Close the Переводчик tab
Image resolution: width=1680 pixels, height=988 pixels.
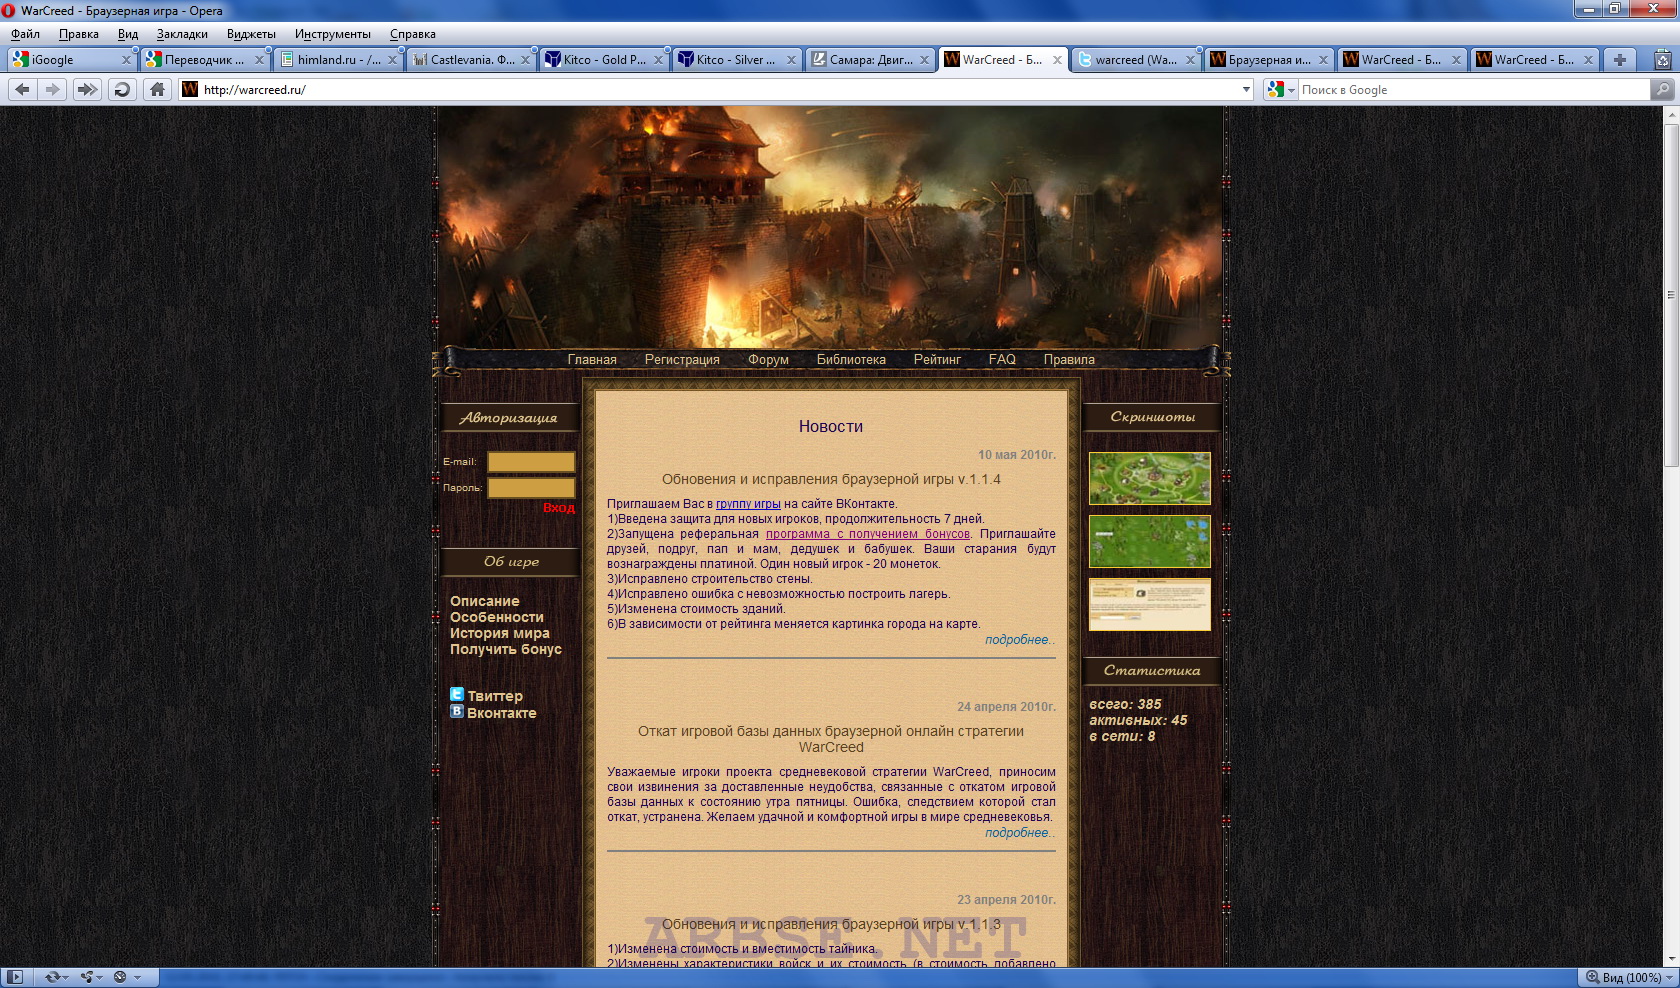[259, 60]
